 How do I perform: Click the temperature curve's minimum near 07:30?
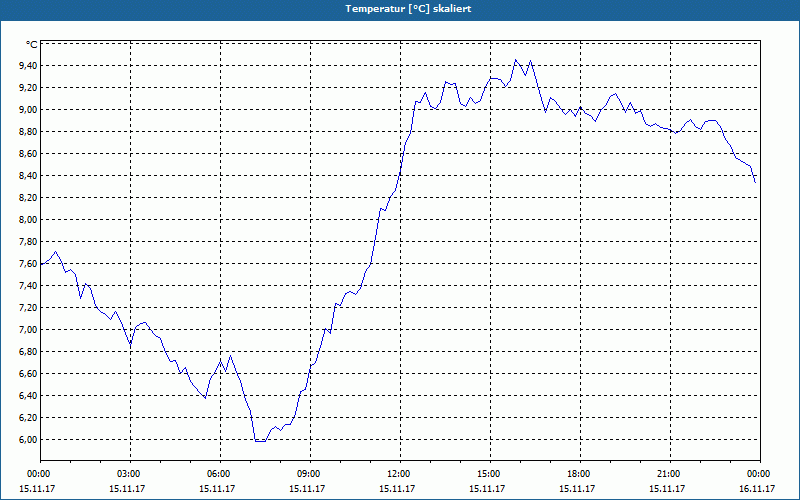[x=260, y=441]
